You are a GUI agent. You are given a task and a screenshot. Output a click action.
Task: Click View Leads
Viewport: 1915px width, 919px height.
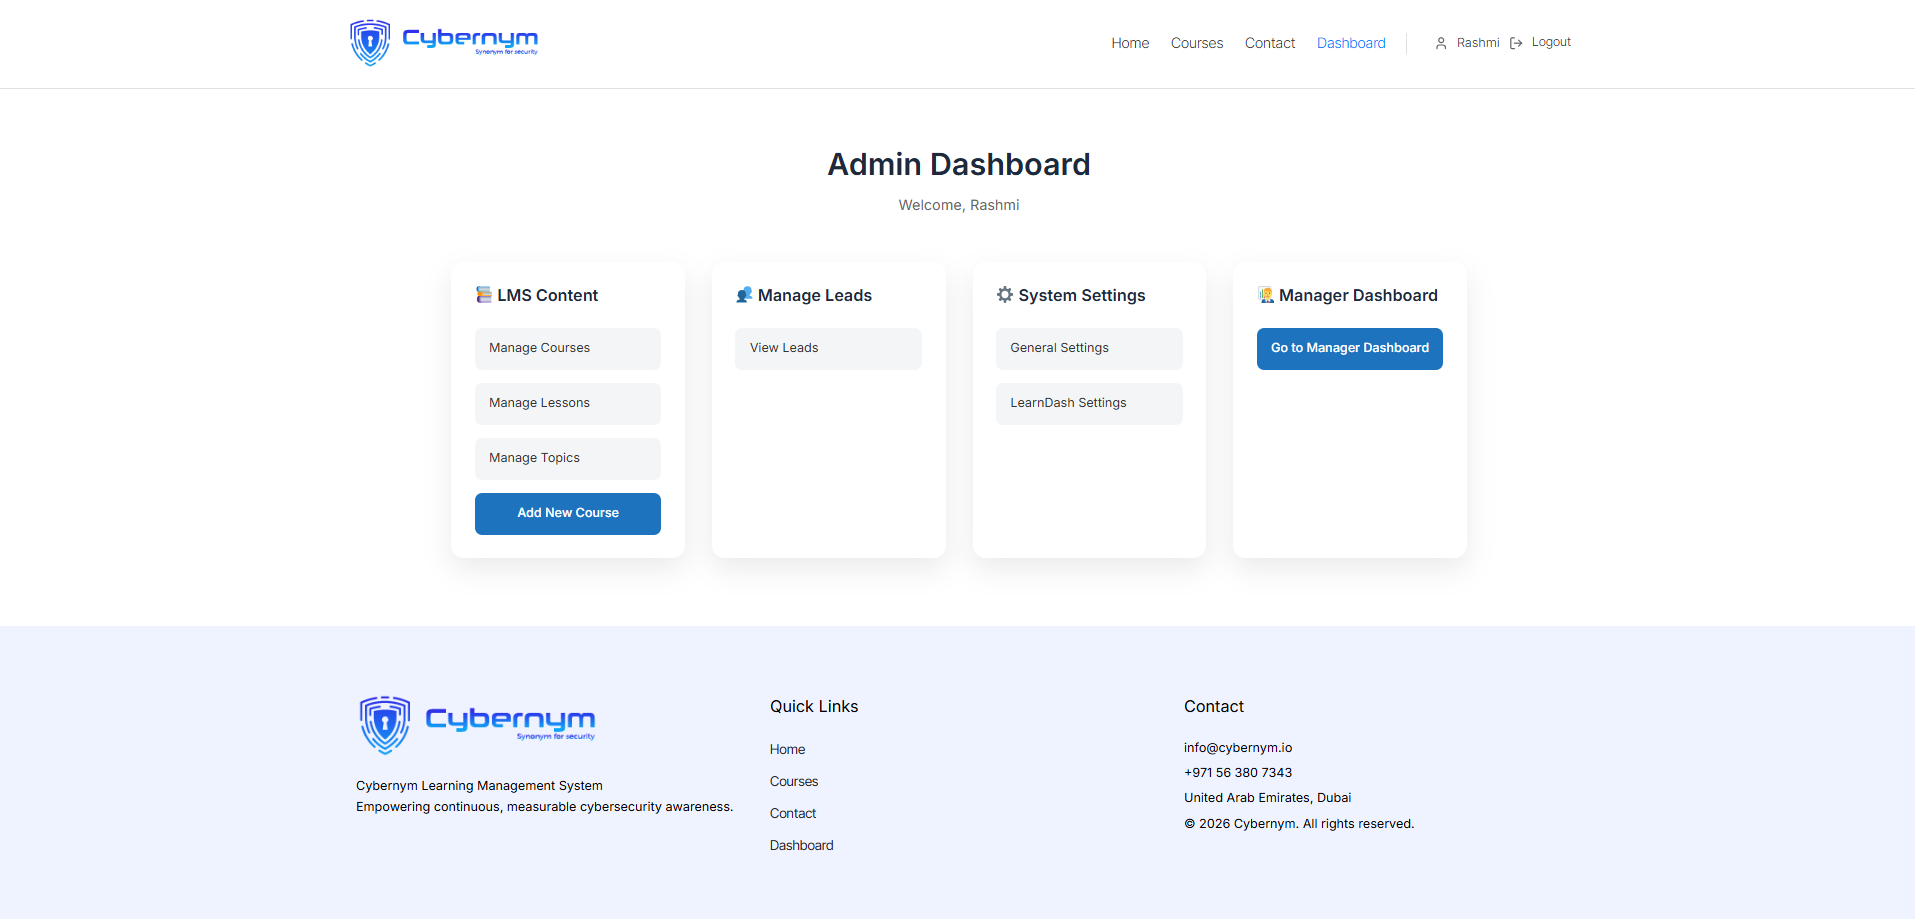828,348
